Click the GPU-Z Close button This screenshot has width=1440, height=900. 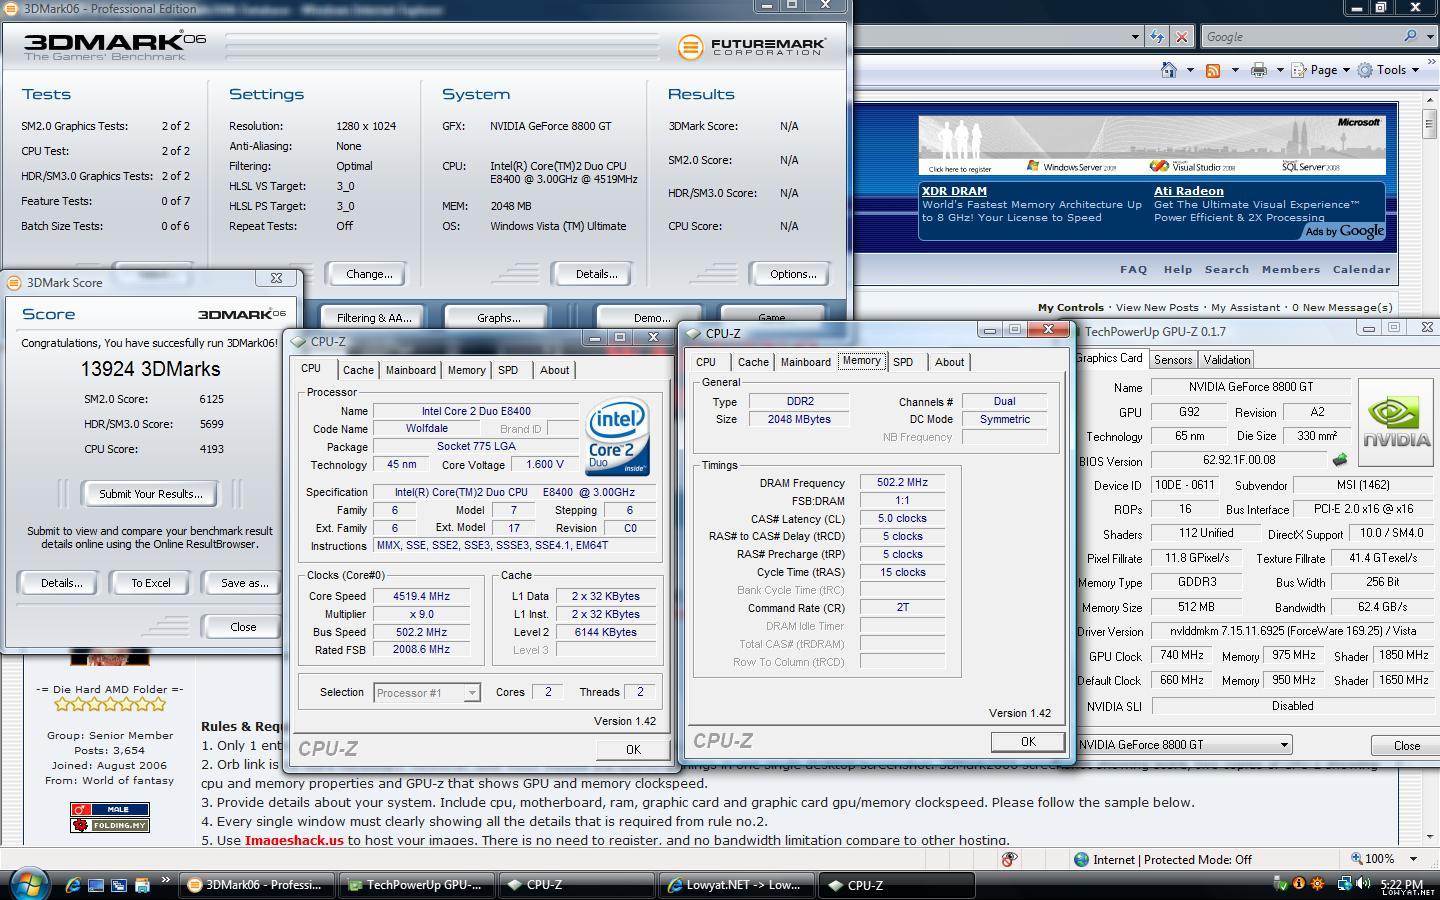(x=1406, y=745)
